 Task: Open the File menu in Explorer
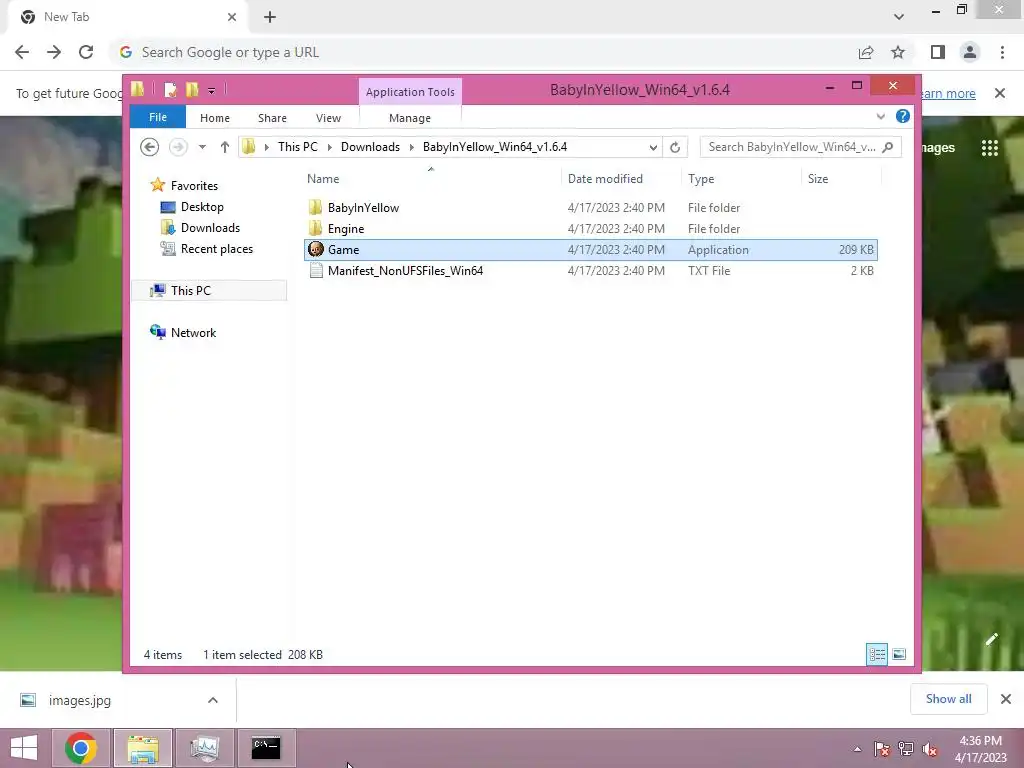pos(157,117)
